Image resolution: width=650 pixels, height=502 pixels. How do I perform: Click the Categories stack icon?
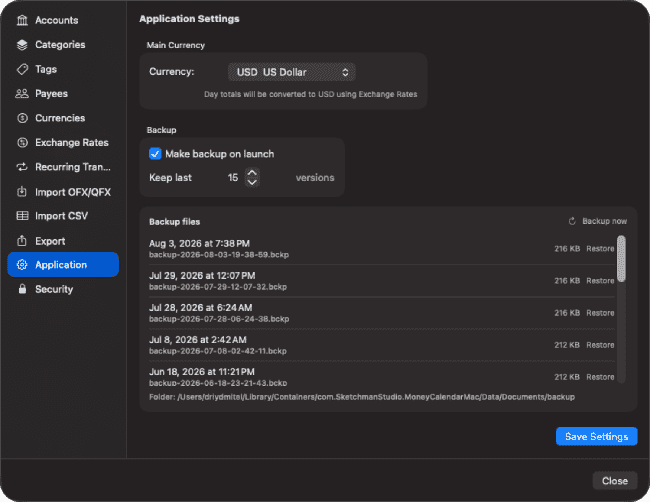[22, 45]
